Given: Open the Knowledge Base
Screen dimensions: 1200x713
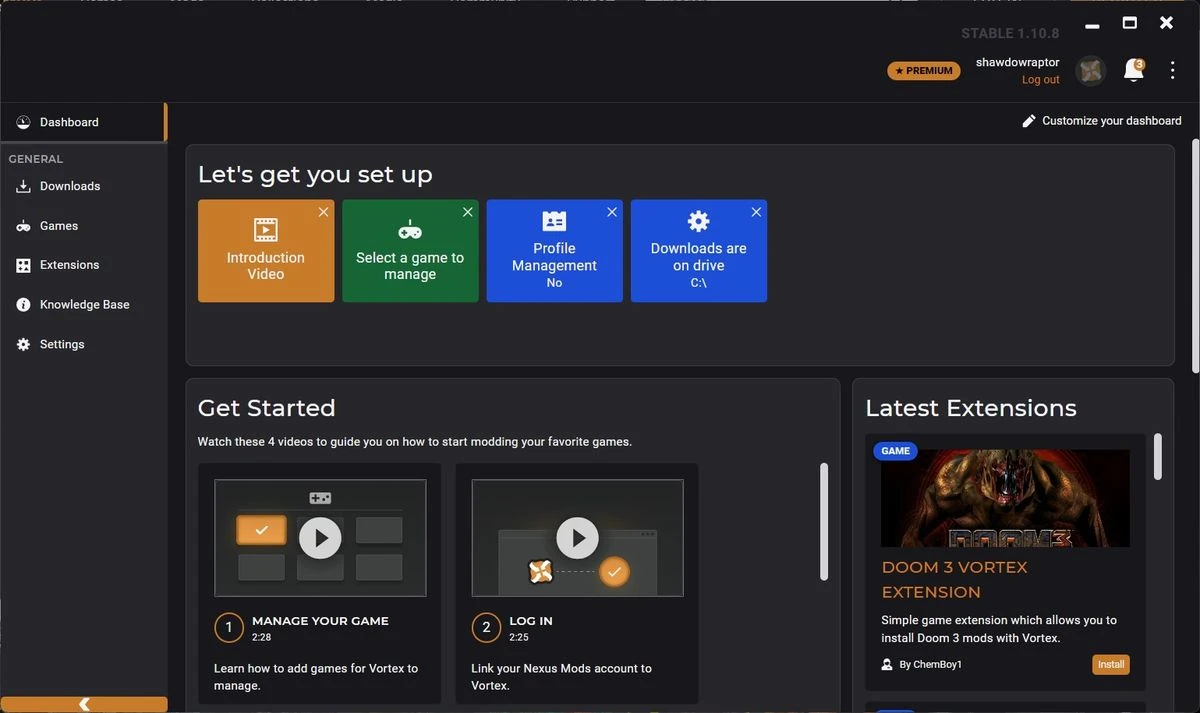Looking at the screenshot, I should pyautogui.click(x=83, y=305).
